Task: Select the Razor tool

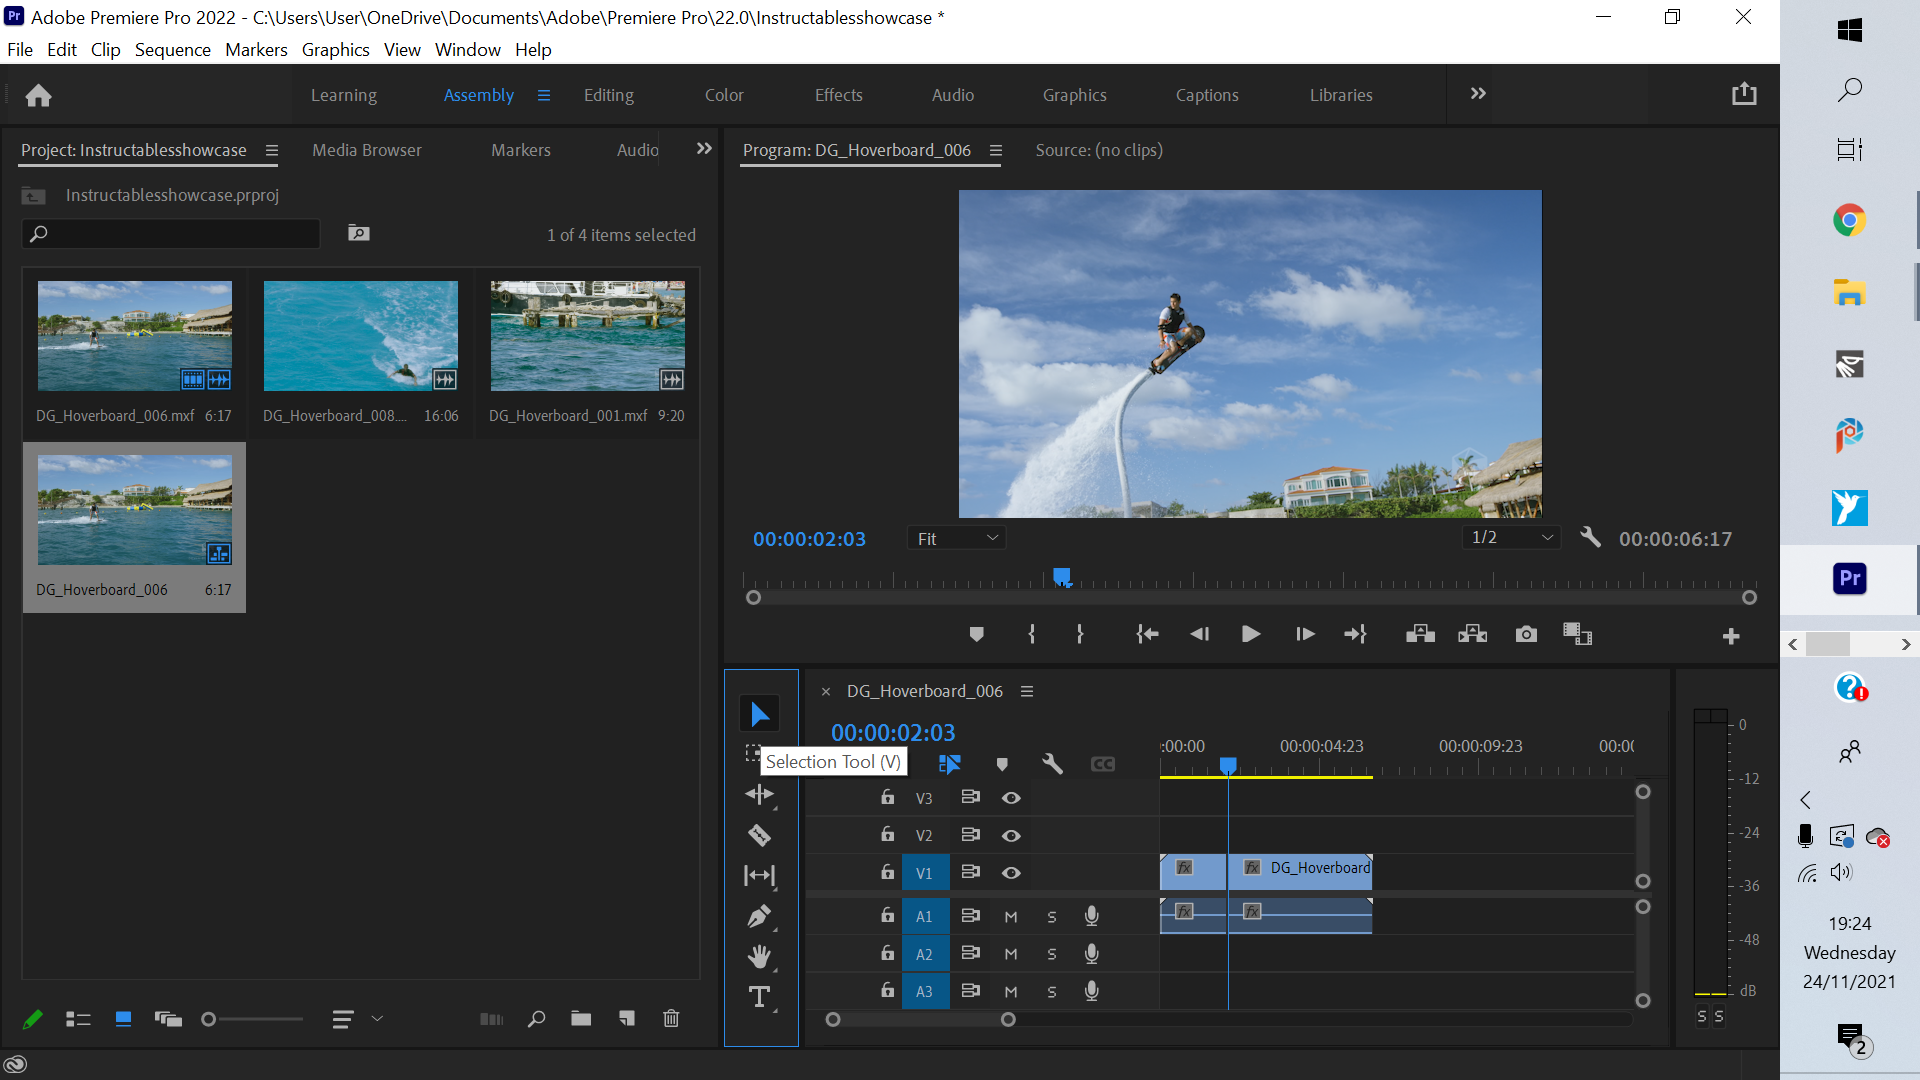Action: 759,835
